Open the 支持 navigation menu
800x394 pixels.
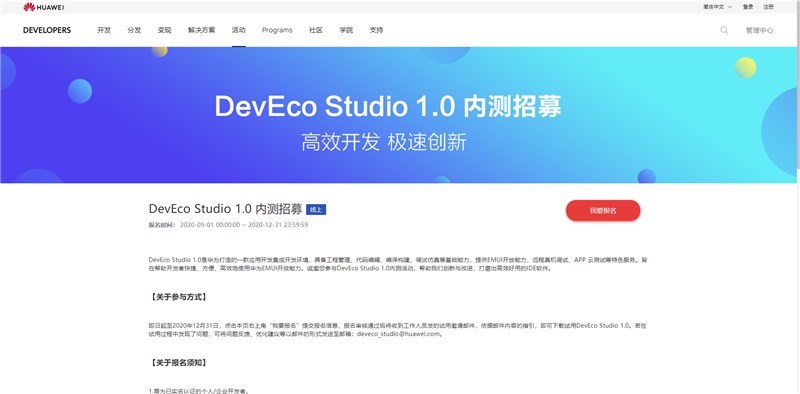[376, 30]
